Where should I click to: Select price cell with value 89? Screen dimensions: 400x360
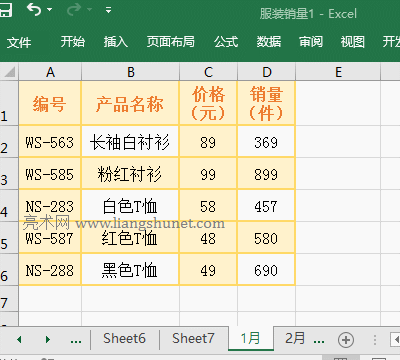coord(208,142)
